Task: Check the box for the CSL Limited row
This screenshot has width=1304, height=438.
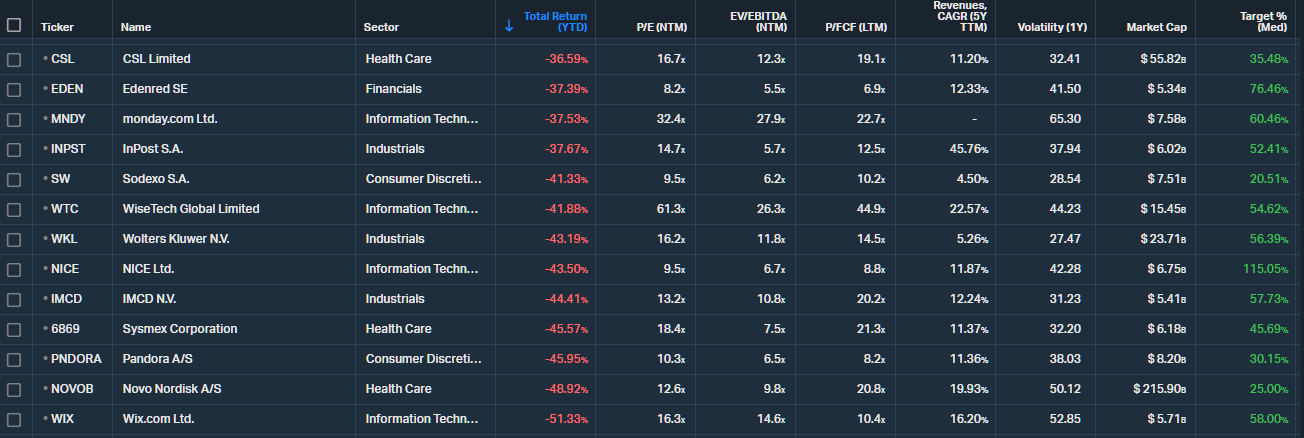Action: [x=14, y=59]
